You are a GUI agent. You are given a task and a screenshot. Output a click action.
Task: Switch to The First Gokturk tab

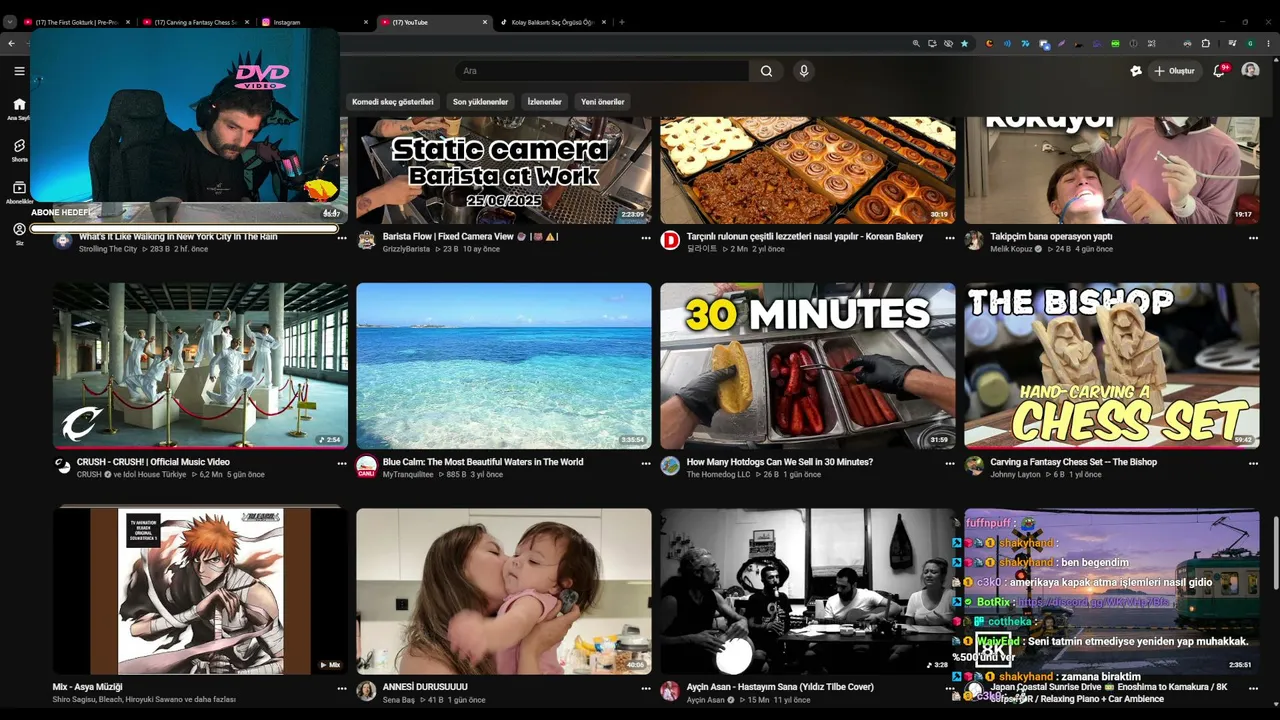78,22
